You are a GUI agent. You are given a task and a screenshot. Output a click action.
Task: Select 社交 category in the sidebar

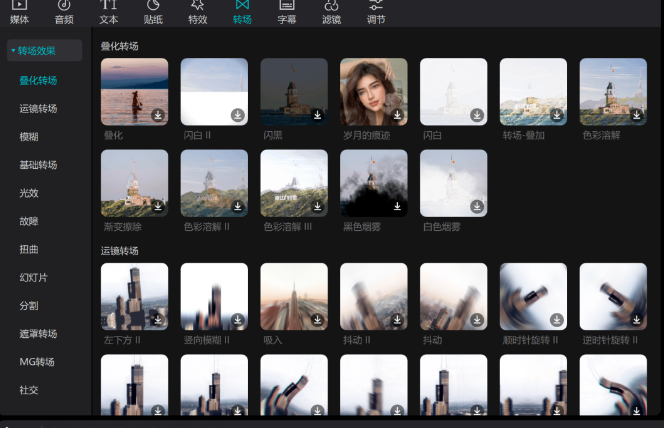[x=29, y=390]
